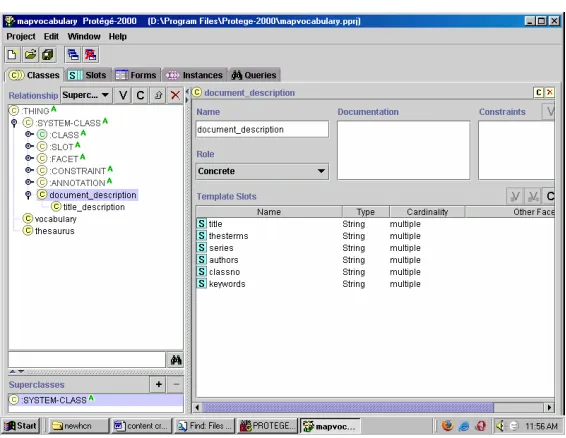Click the Save Project toolbar icon
Image resolution: width=566 pixels, height=438 pixels.
pyautogui.click(x=48, y=55)
